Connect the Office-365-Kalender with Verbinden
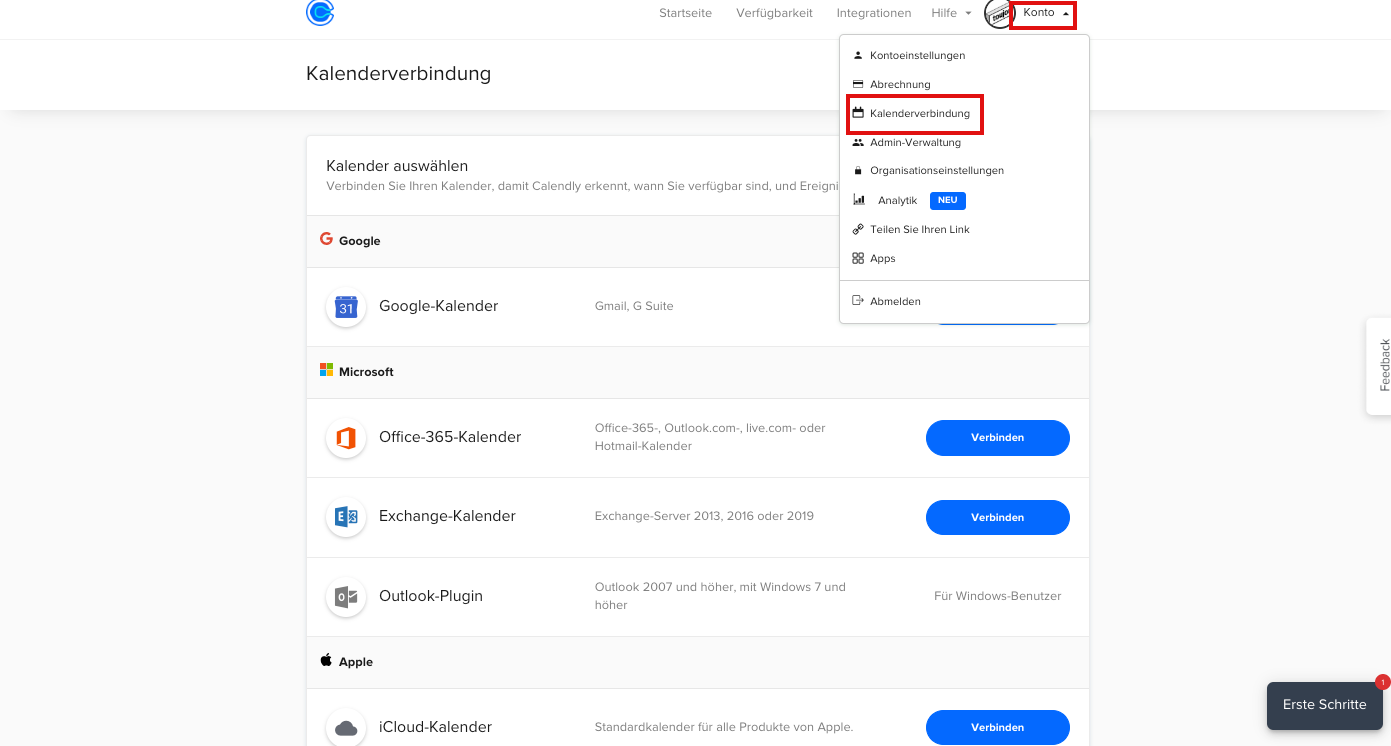Viewport: 1391px width, 746px height. (x=997, y=437)
